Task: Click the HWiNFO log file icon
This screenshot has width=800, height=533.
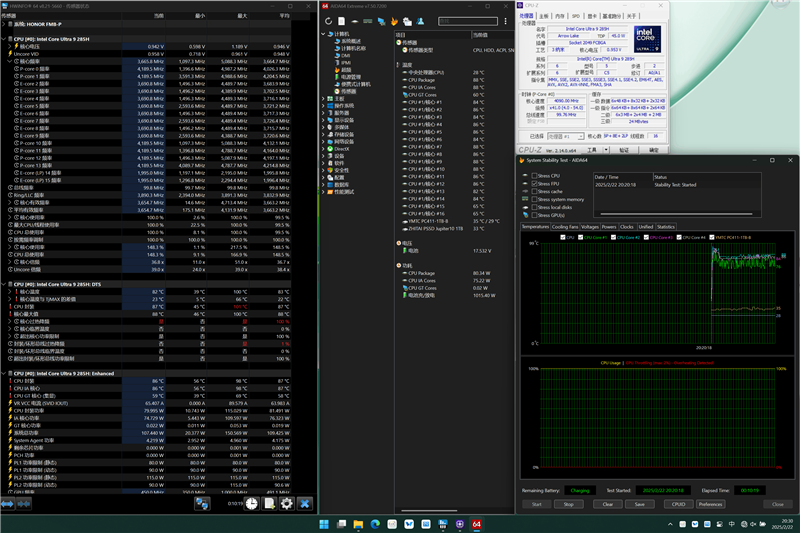Action: (x=269, y=503)
